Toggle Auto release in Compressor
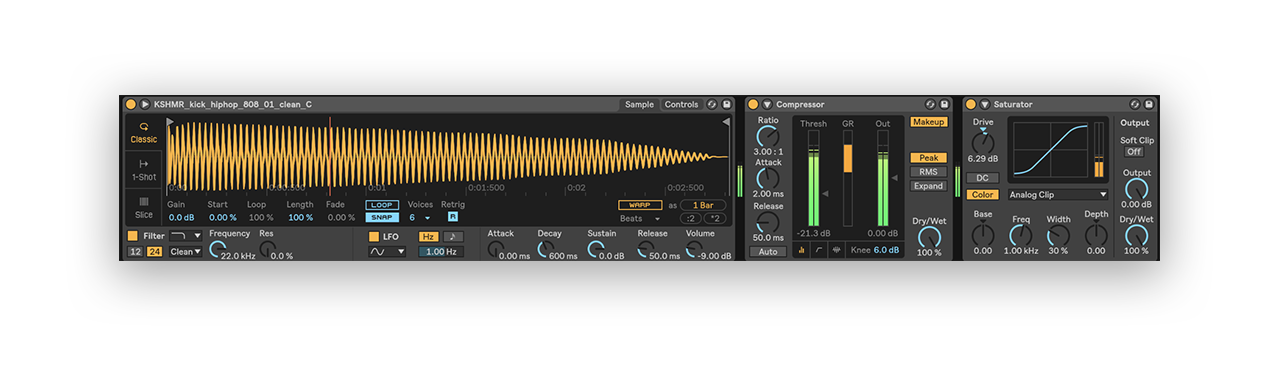The image size is (1280, 365). pyautogui.click(x=768, y=252)
